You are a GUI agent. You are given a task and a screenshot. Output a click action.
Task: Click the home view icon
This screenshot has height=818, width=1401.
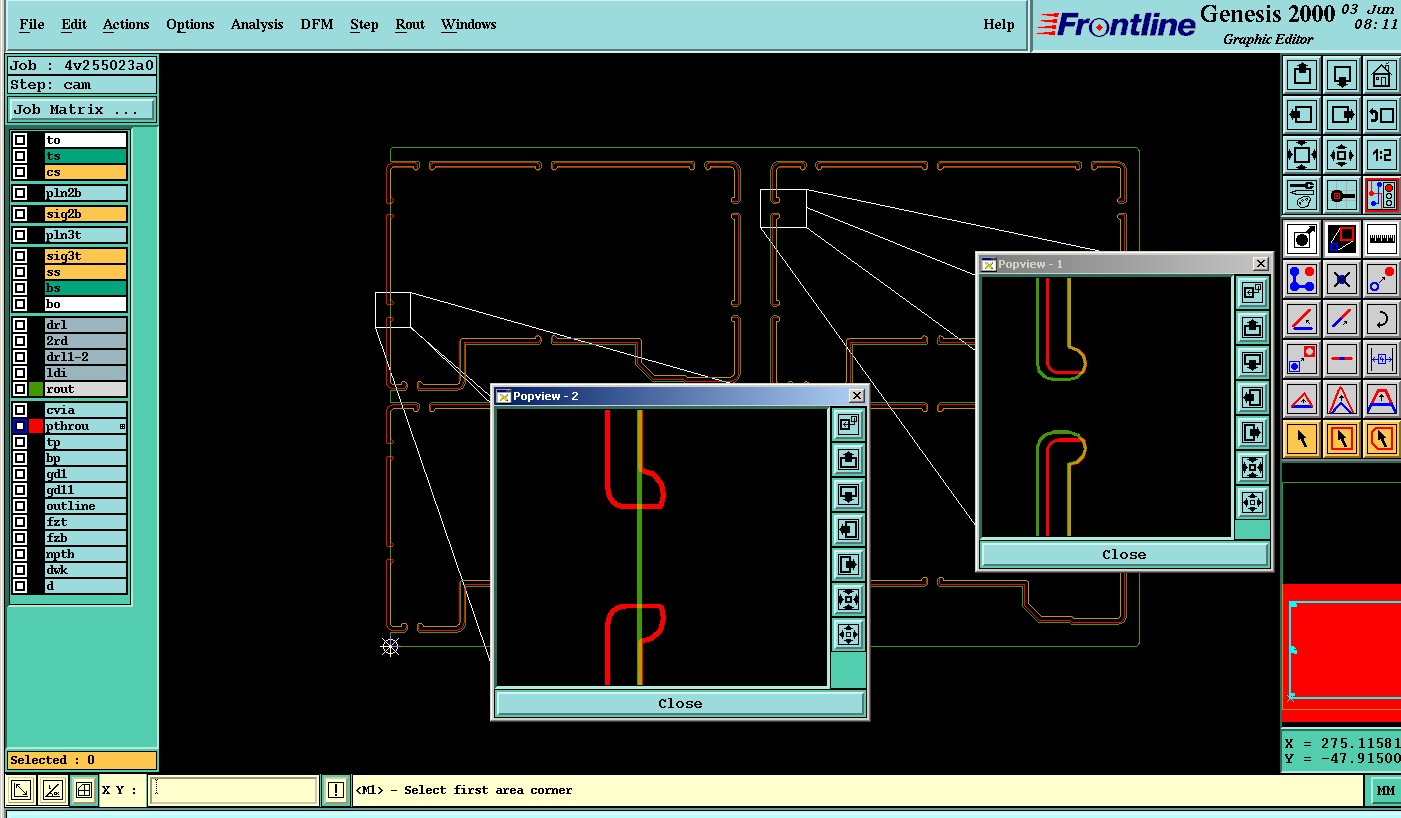pyautogui.click(x=1381, y=75)
